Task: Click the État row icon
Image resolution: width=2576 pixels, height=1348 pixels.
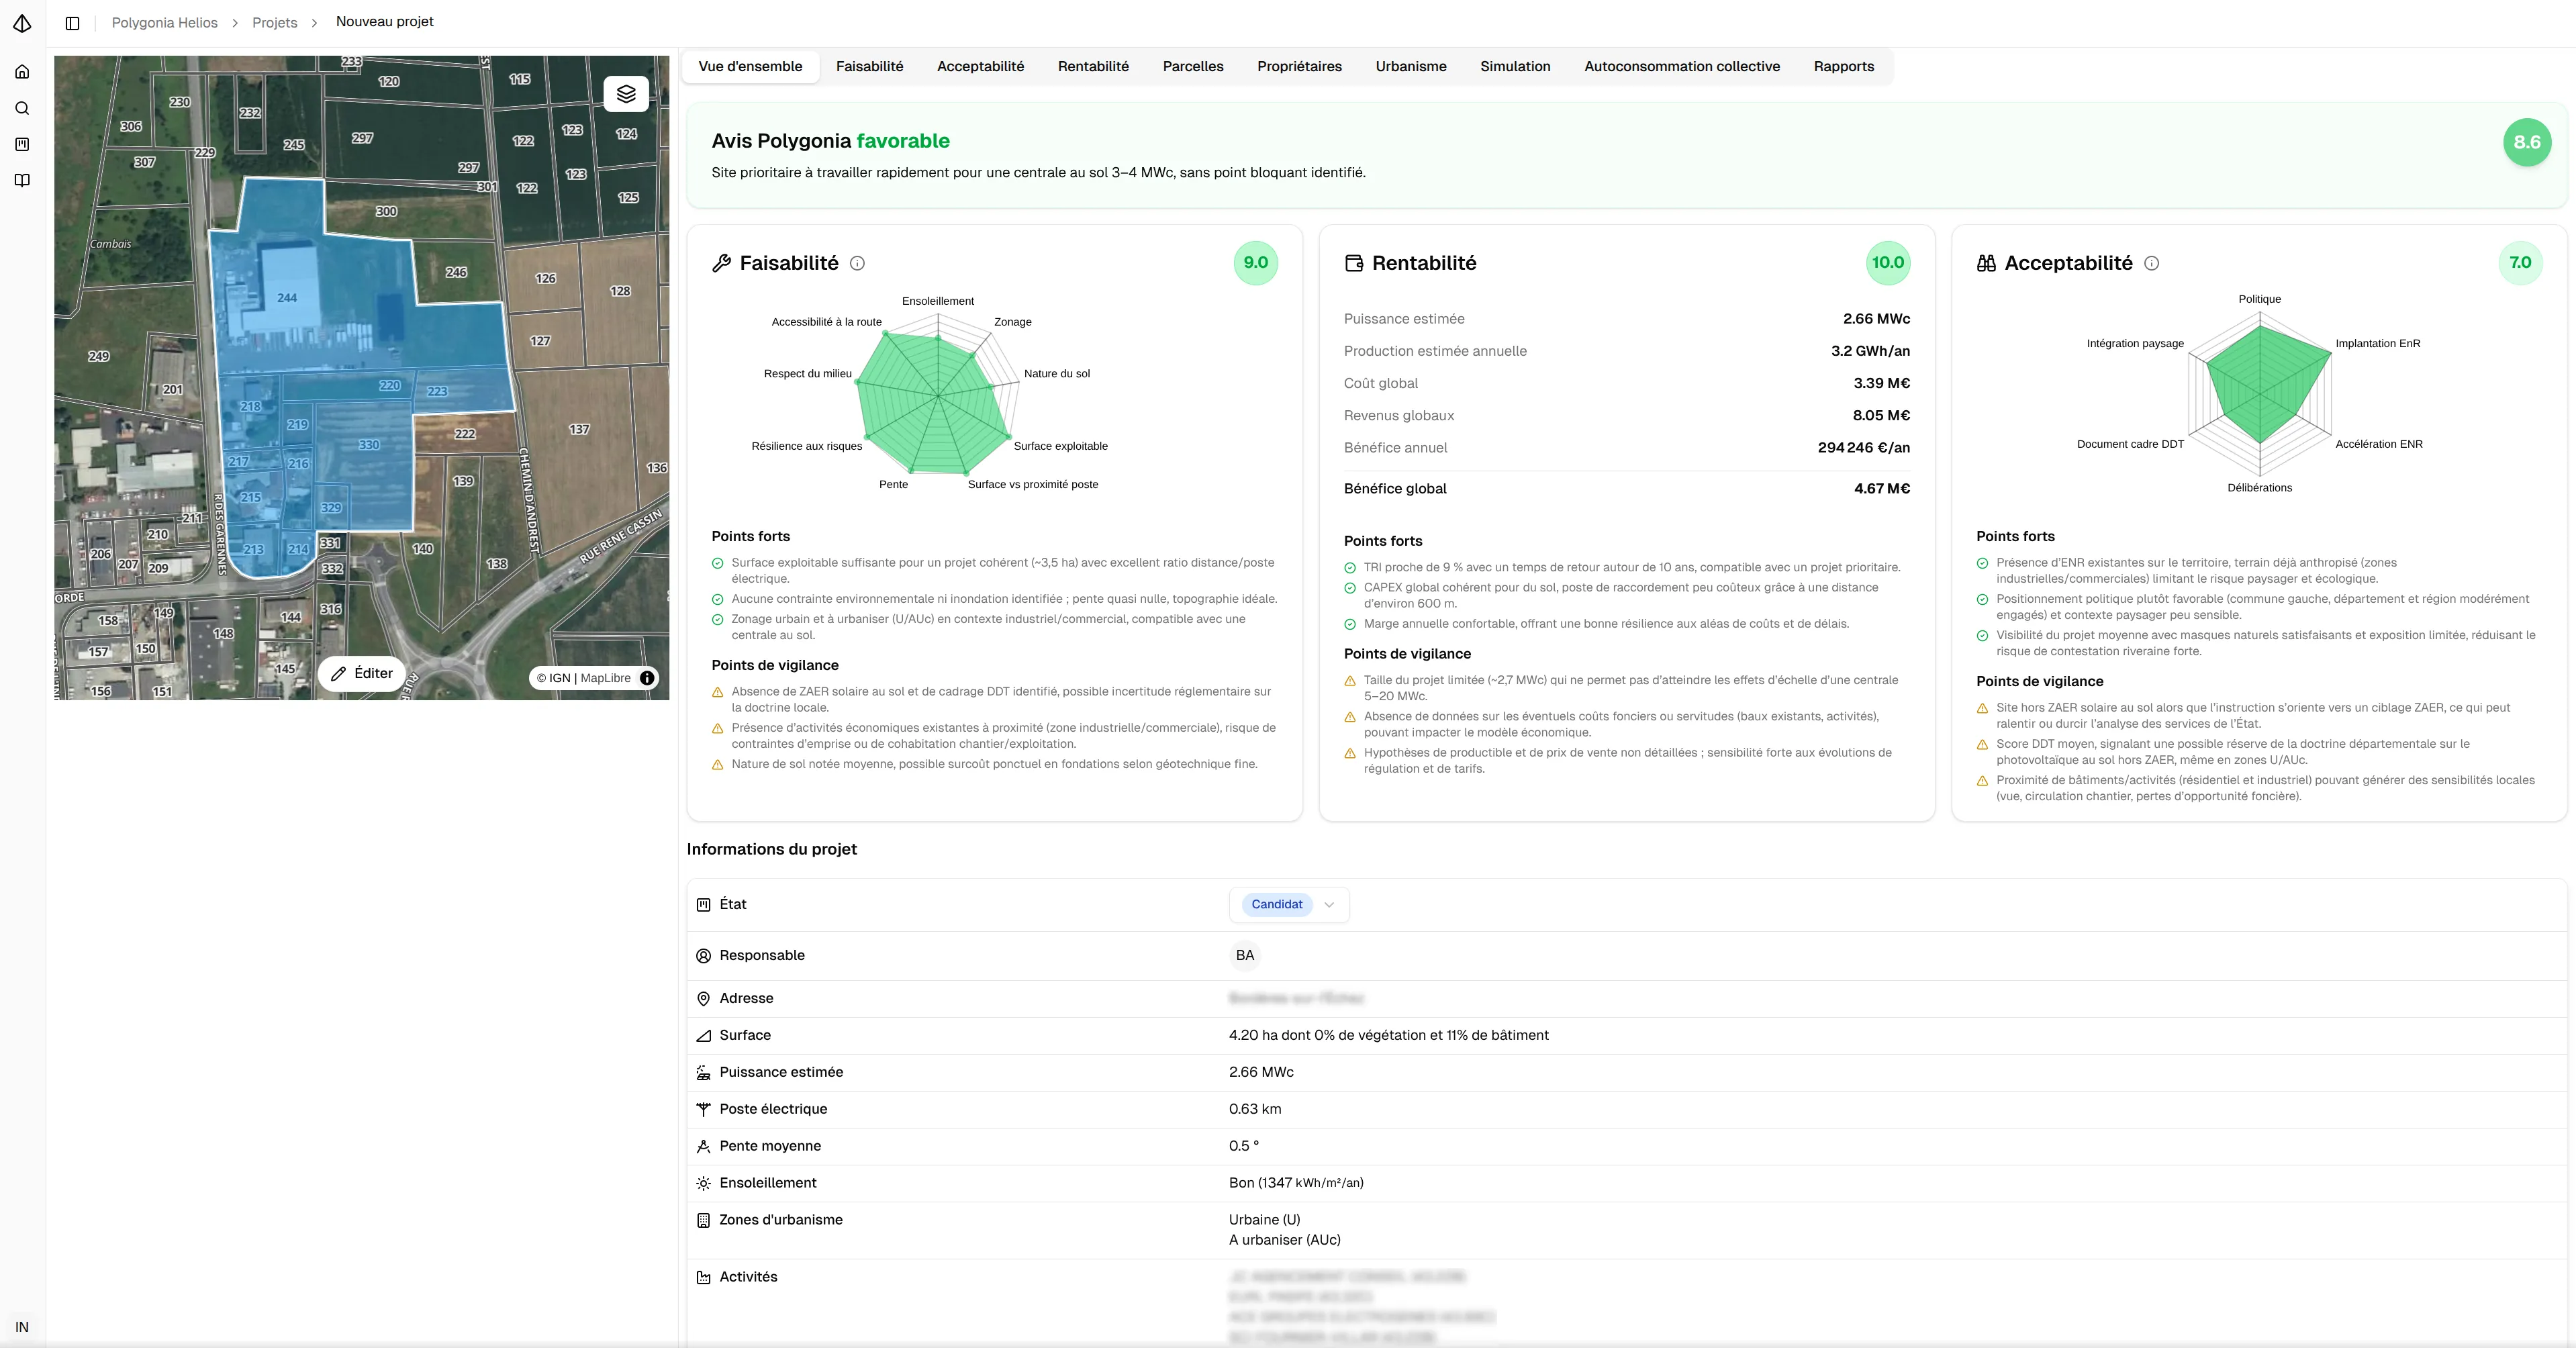Action: tap(703, 904)
